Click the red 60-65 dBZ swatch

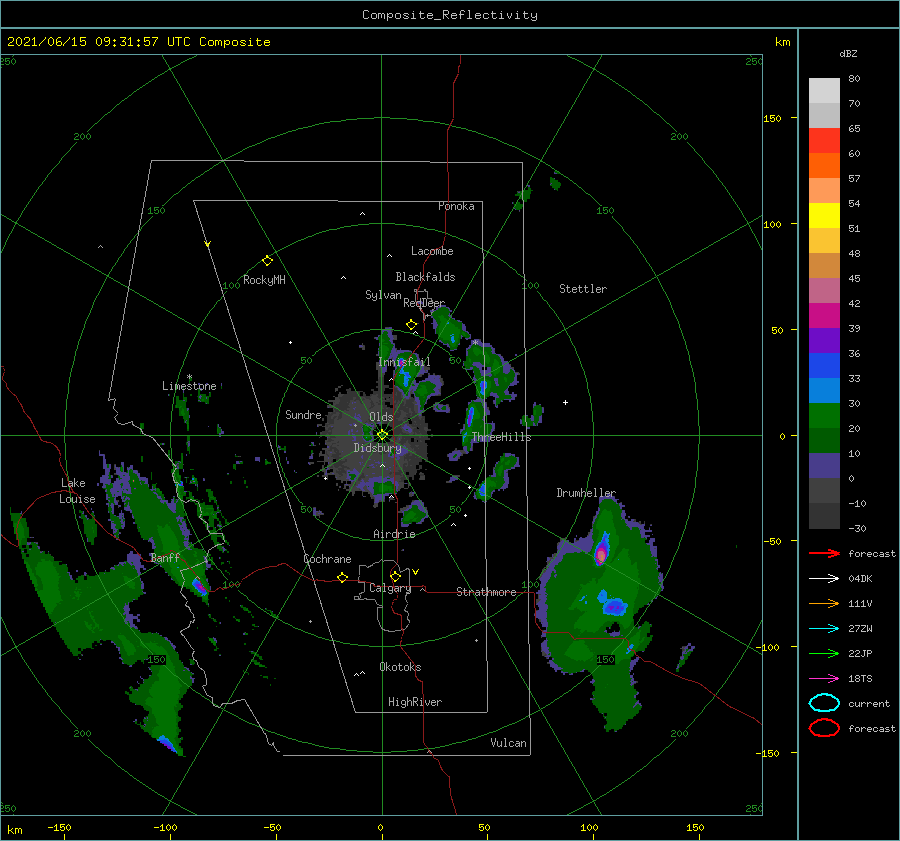tap(824, 141)
